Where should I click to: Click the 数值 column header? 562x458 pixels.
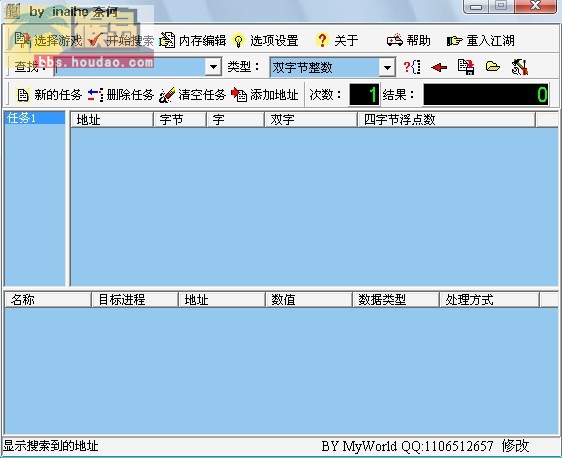309,300
